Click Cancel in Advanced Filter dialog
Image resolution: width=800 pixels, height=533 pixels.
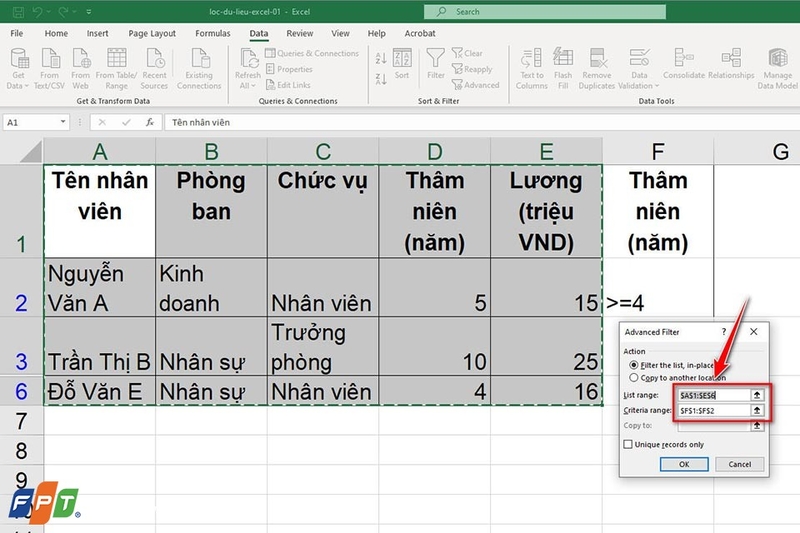point(739,464)
